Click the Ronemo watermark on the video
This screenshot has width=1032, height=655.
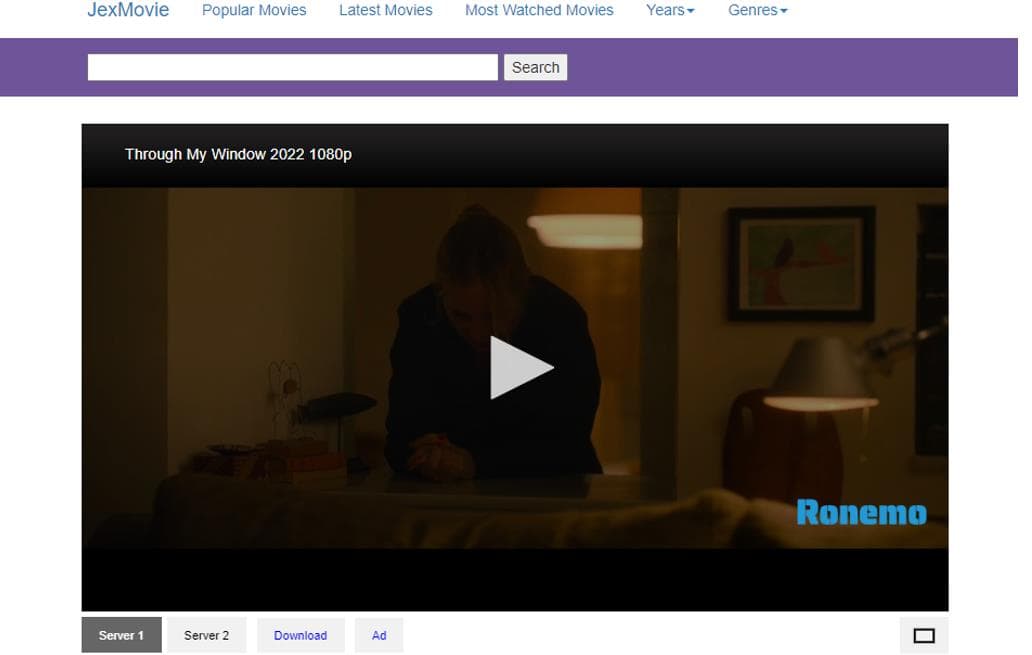tap(862, 511)
